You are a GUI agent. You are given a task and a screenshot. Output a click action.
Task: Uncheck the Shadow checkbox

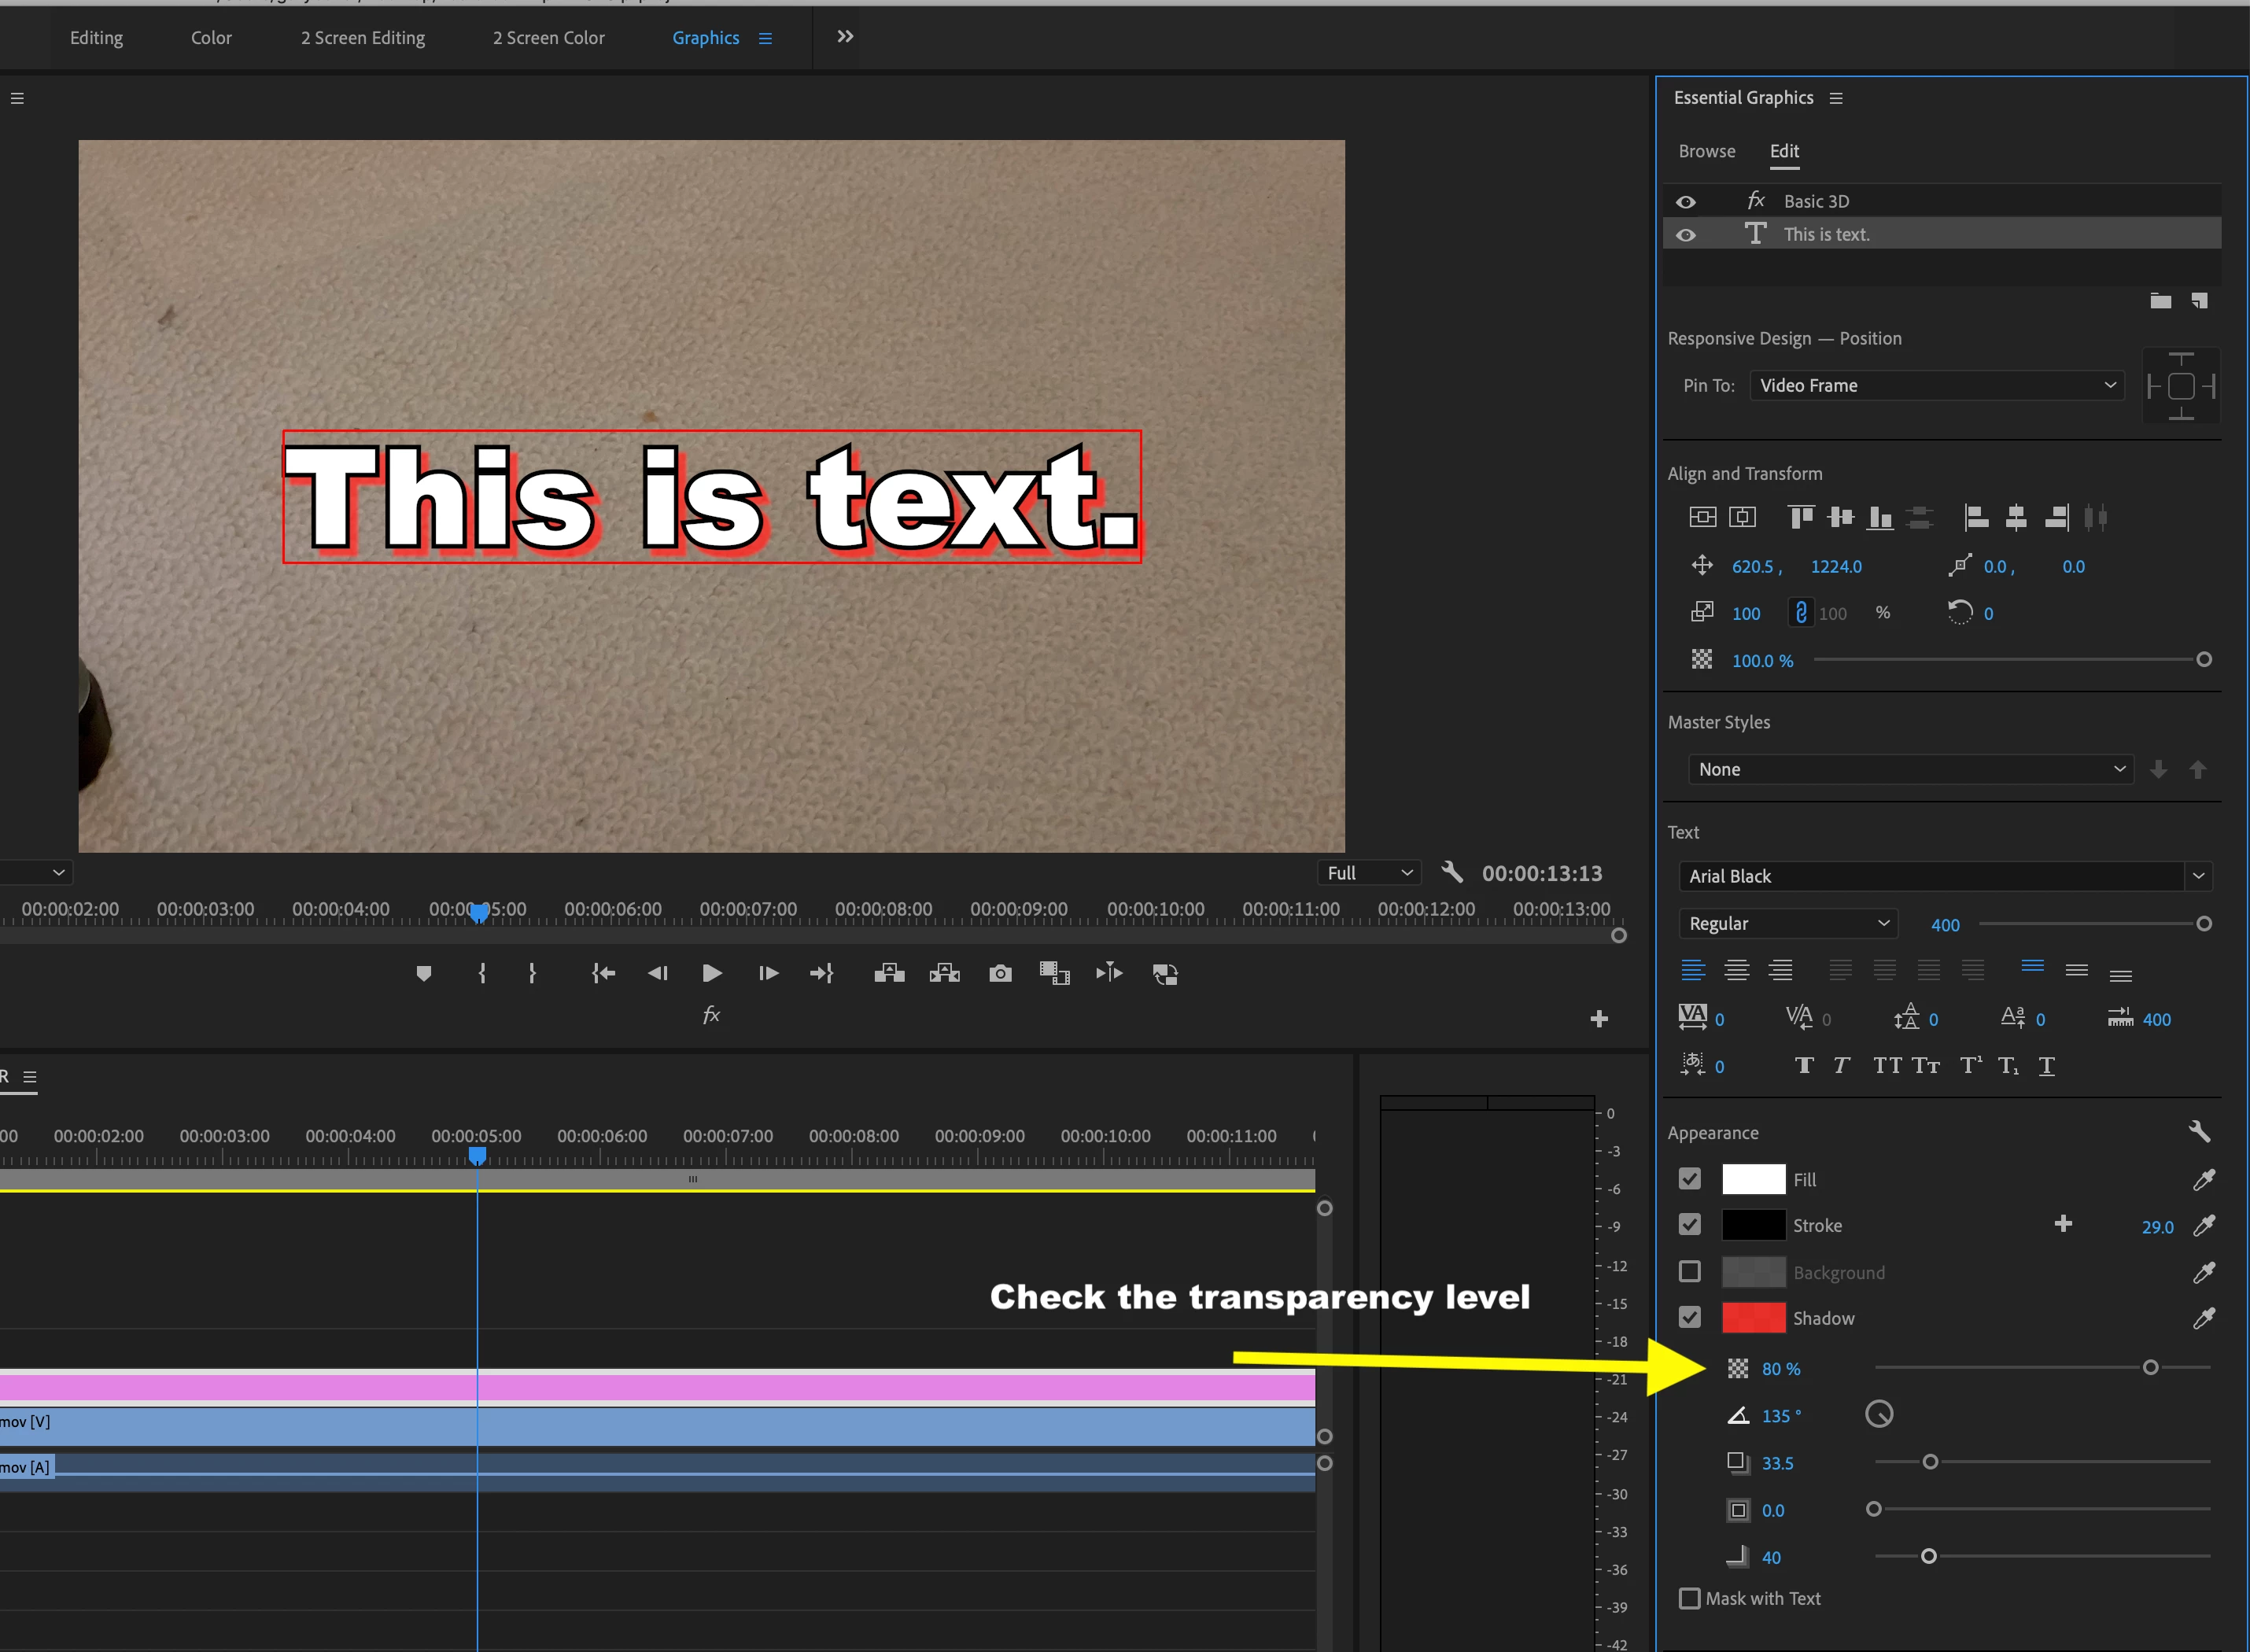tap(1690, 1317)
